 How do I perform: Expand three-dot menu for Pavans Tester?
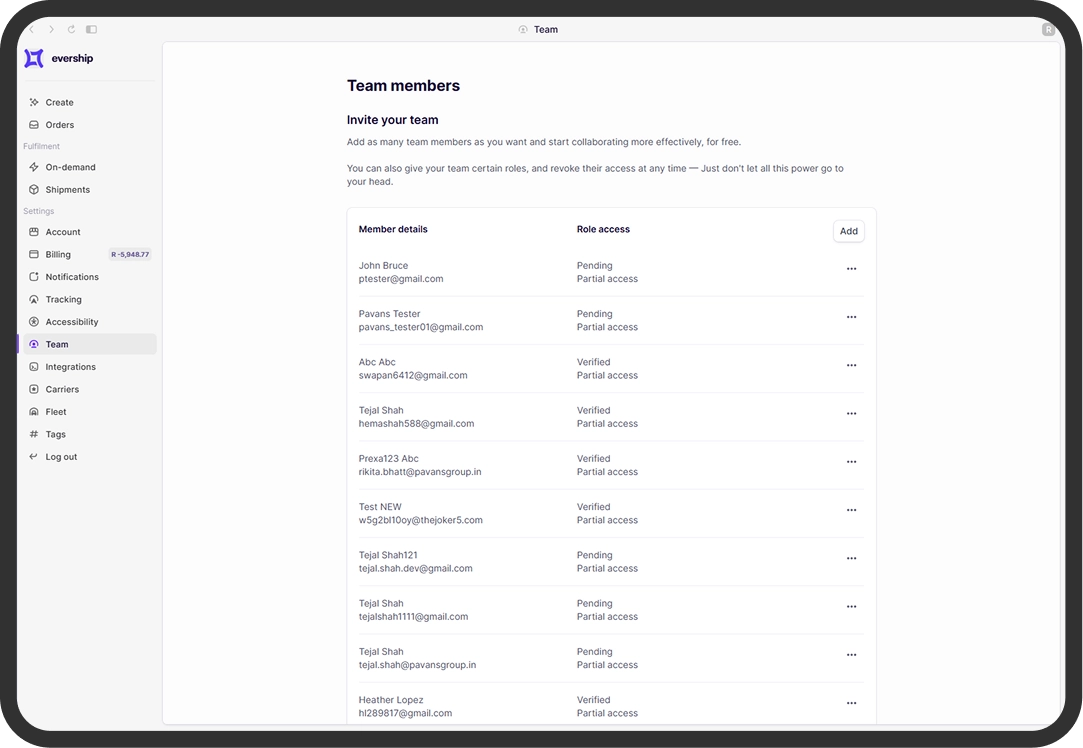click(x=851, y=317)
